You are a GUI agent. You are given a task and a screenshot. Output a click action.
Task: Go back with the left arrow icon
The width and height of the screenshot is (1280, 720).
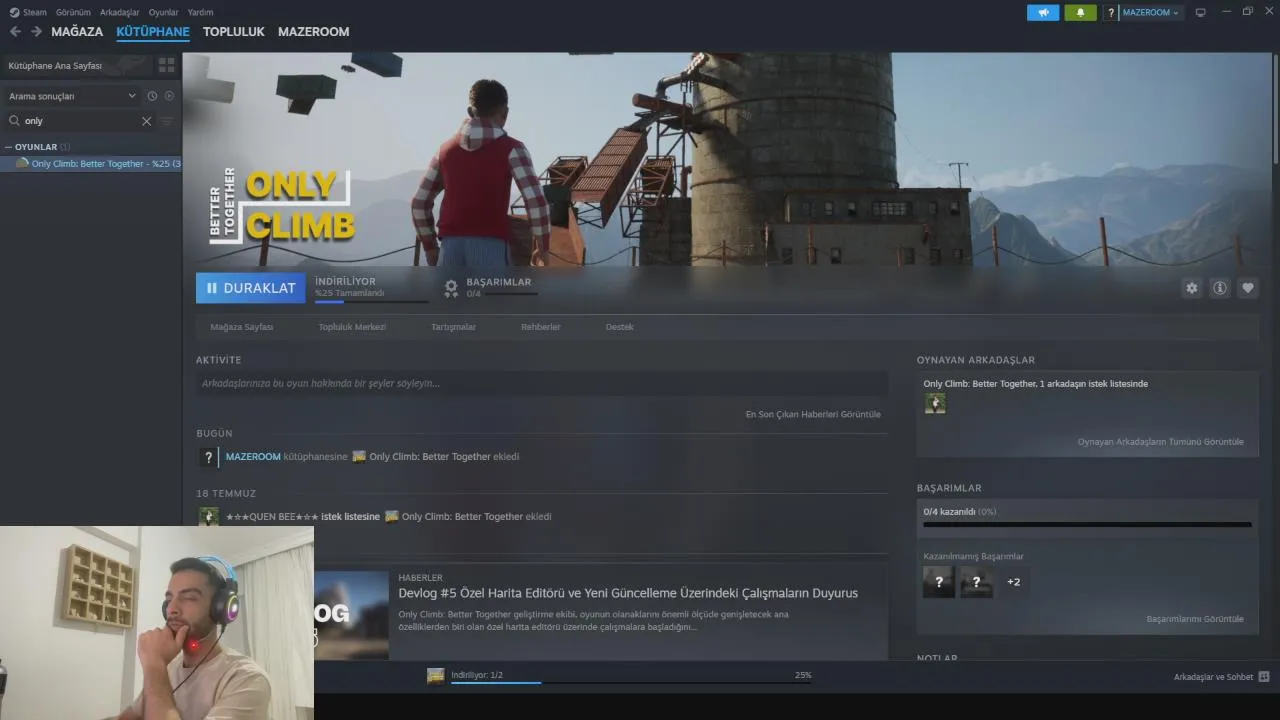tap(15, 32)
